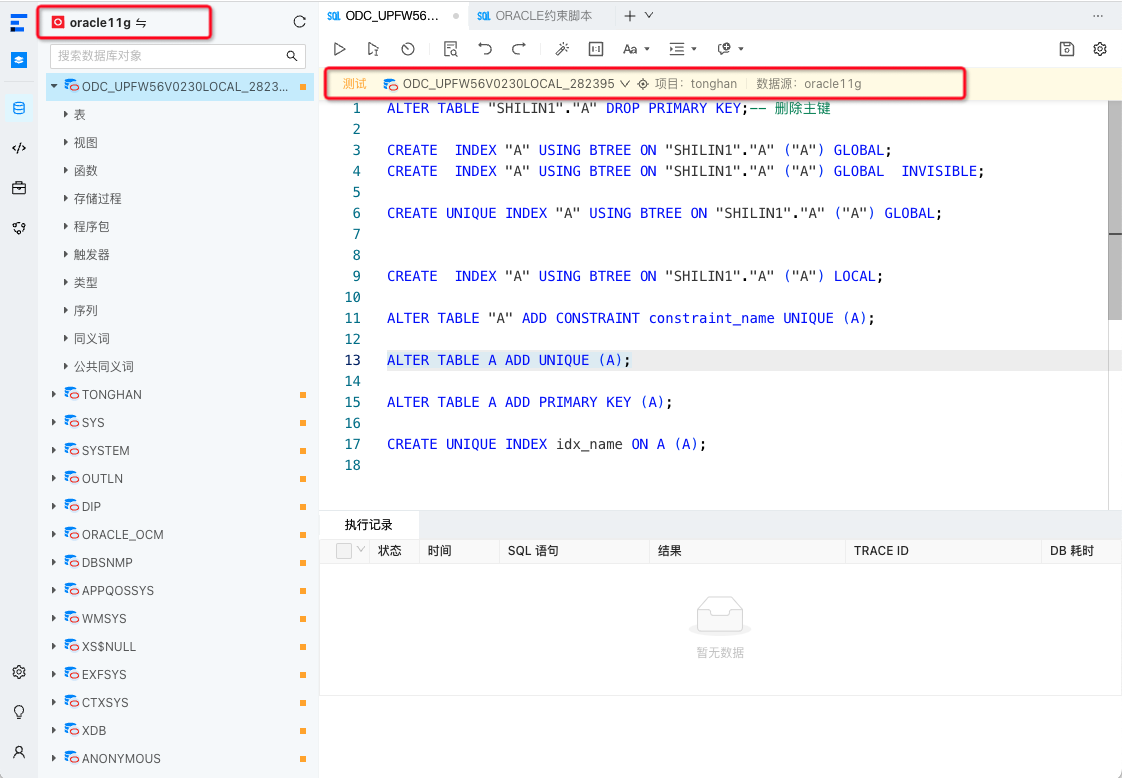Open ODC settings from the bottom sidebar gear
Viewport: 1122px width, 778px height.
(x=18, y=672)
